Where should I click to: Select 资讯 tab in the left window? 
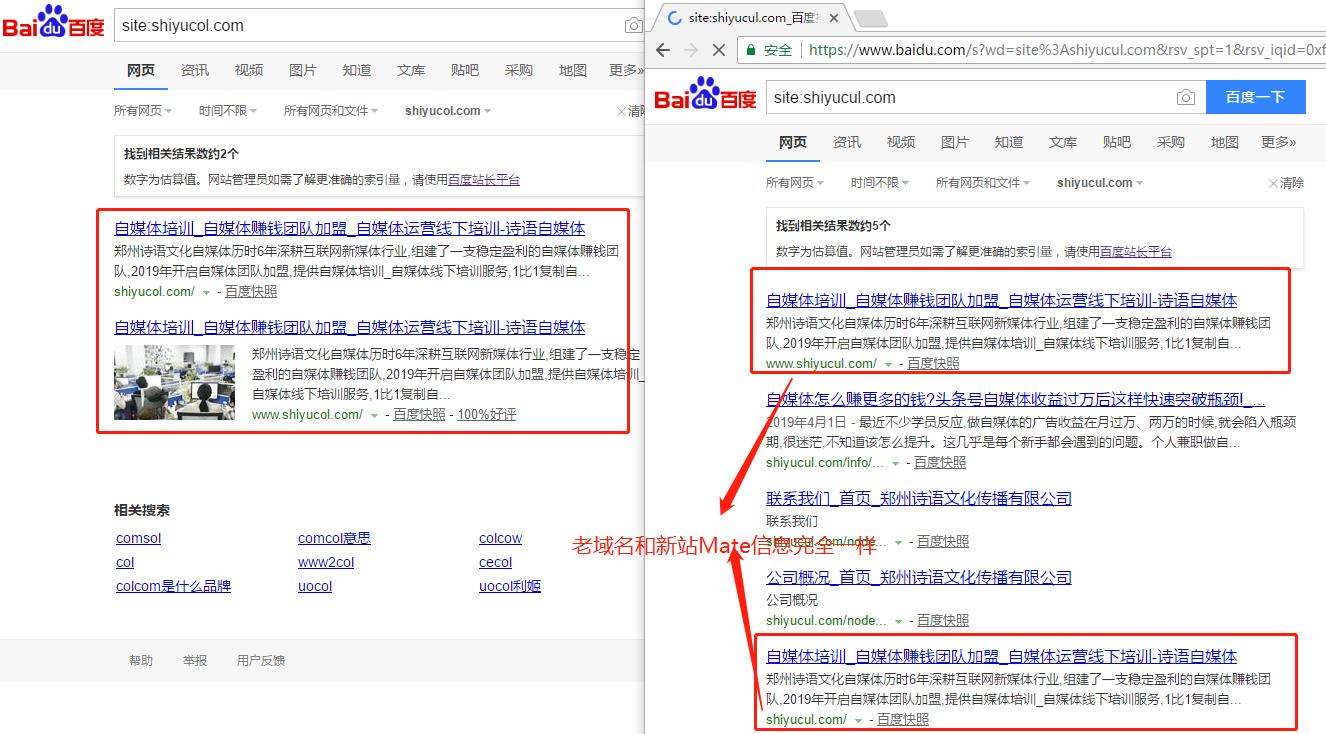click(195, 70)
